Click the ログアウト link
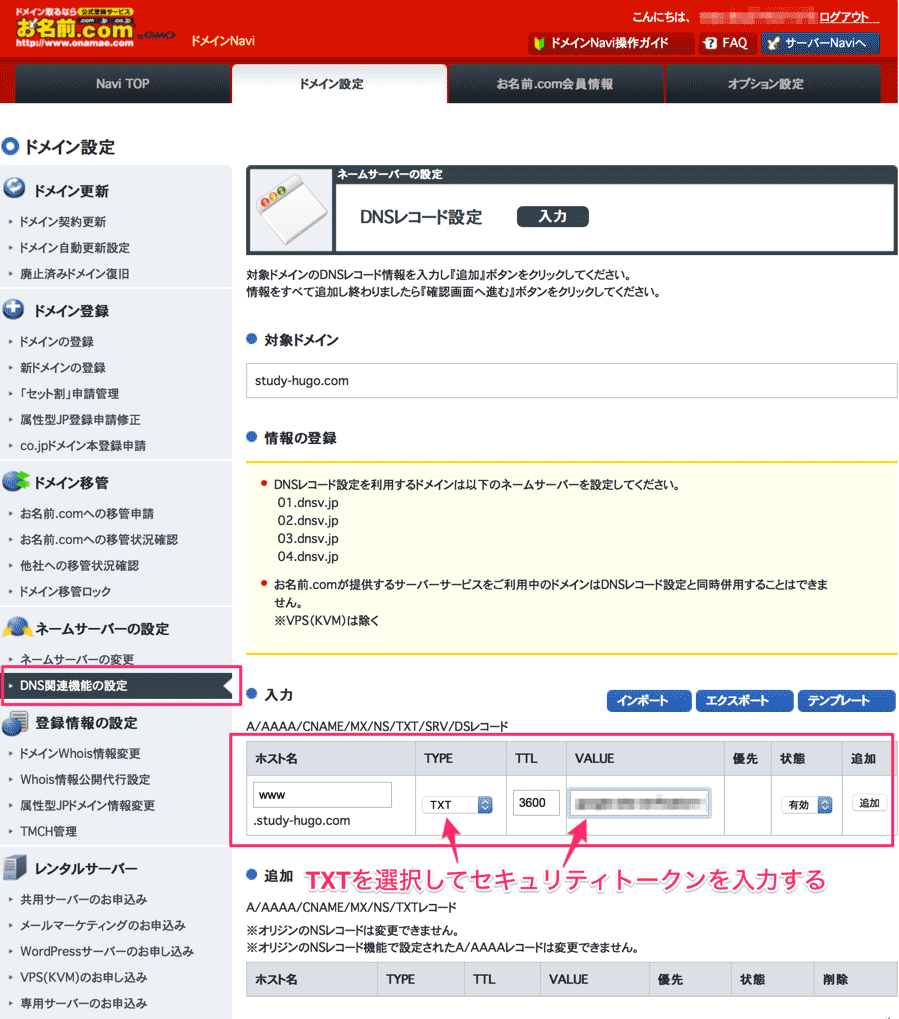The width and height of the screenshot is (899, 1019). click(x=843, y=17)
